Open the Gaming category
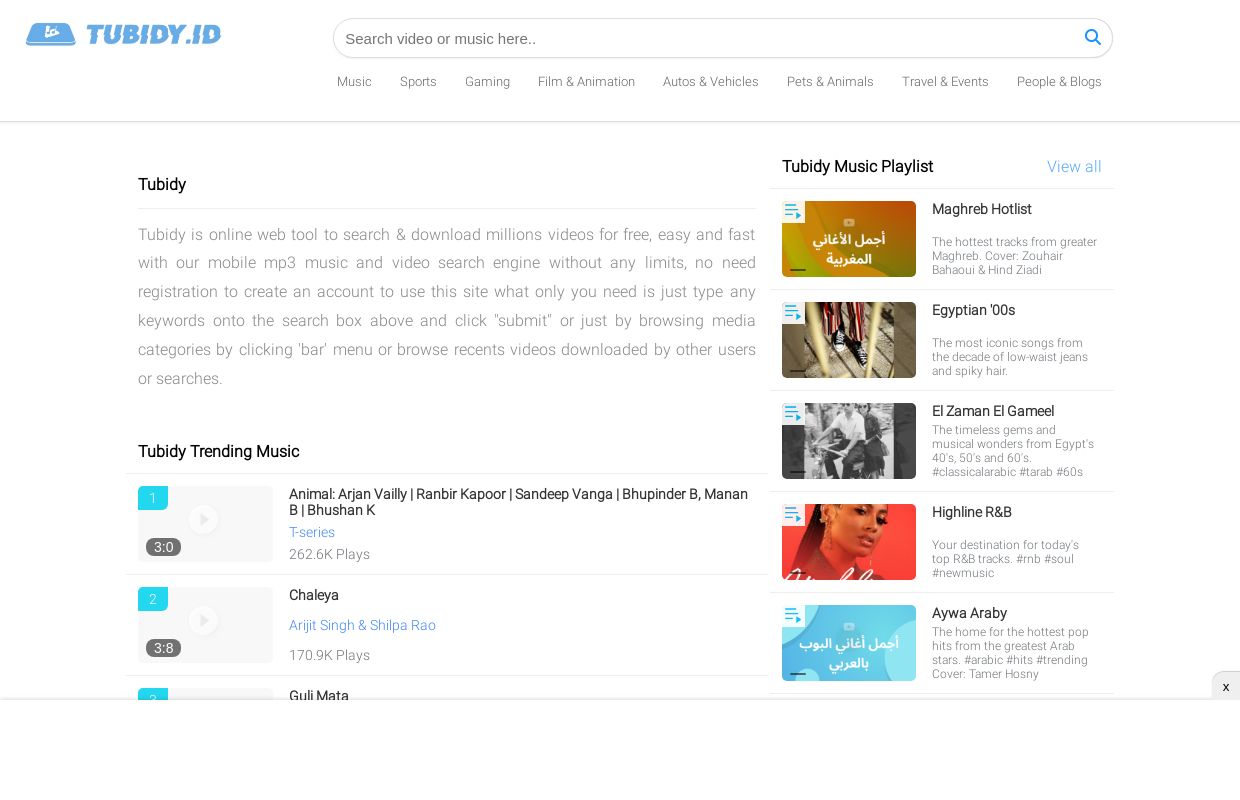 [x=487, y=81]
